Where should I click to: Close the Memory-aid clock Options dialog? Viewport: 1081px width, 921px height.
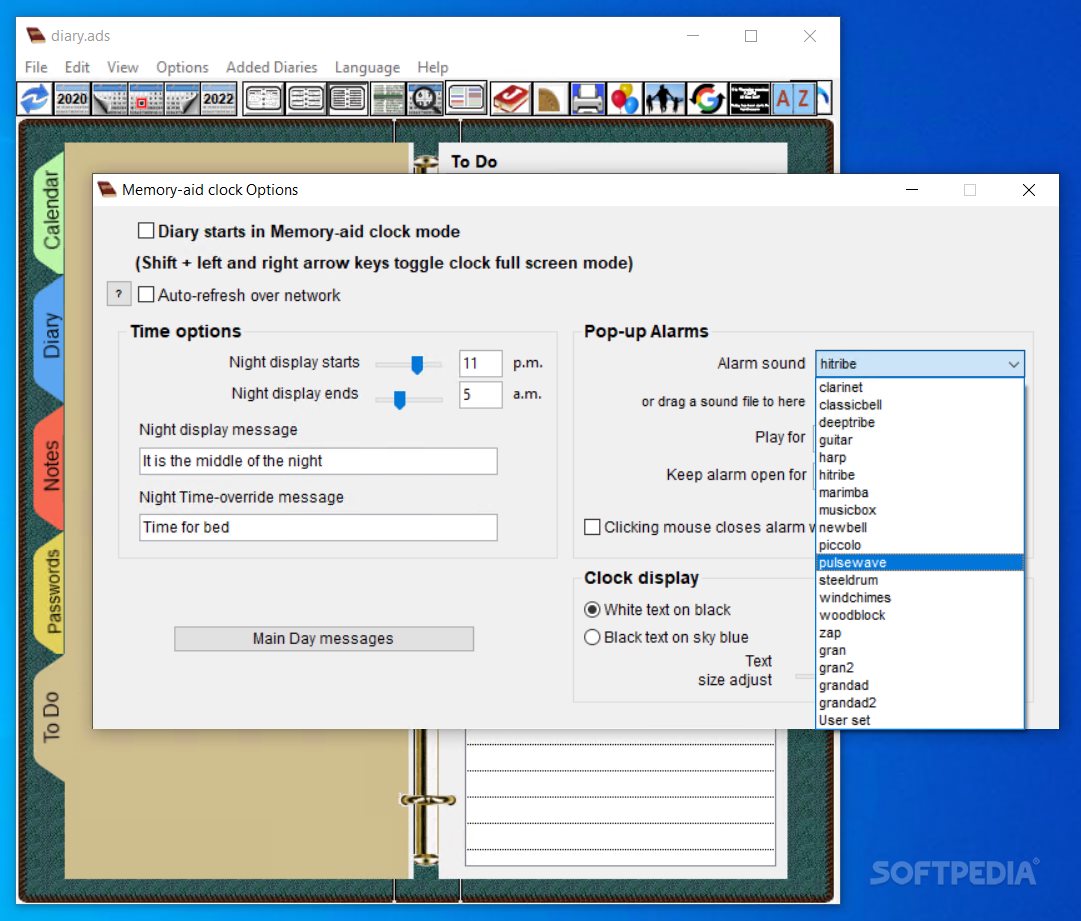(1028, 190)
